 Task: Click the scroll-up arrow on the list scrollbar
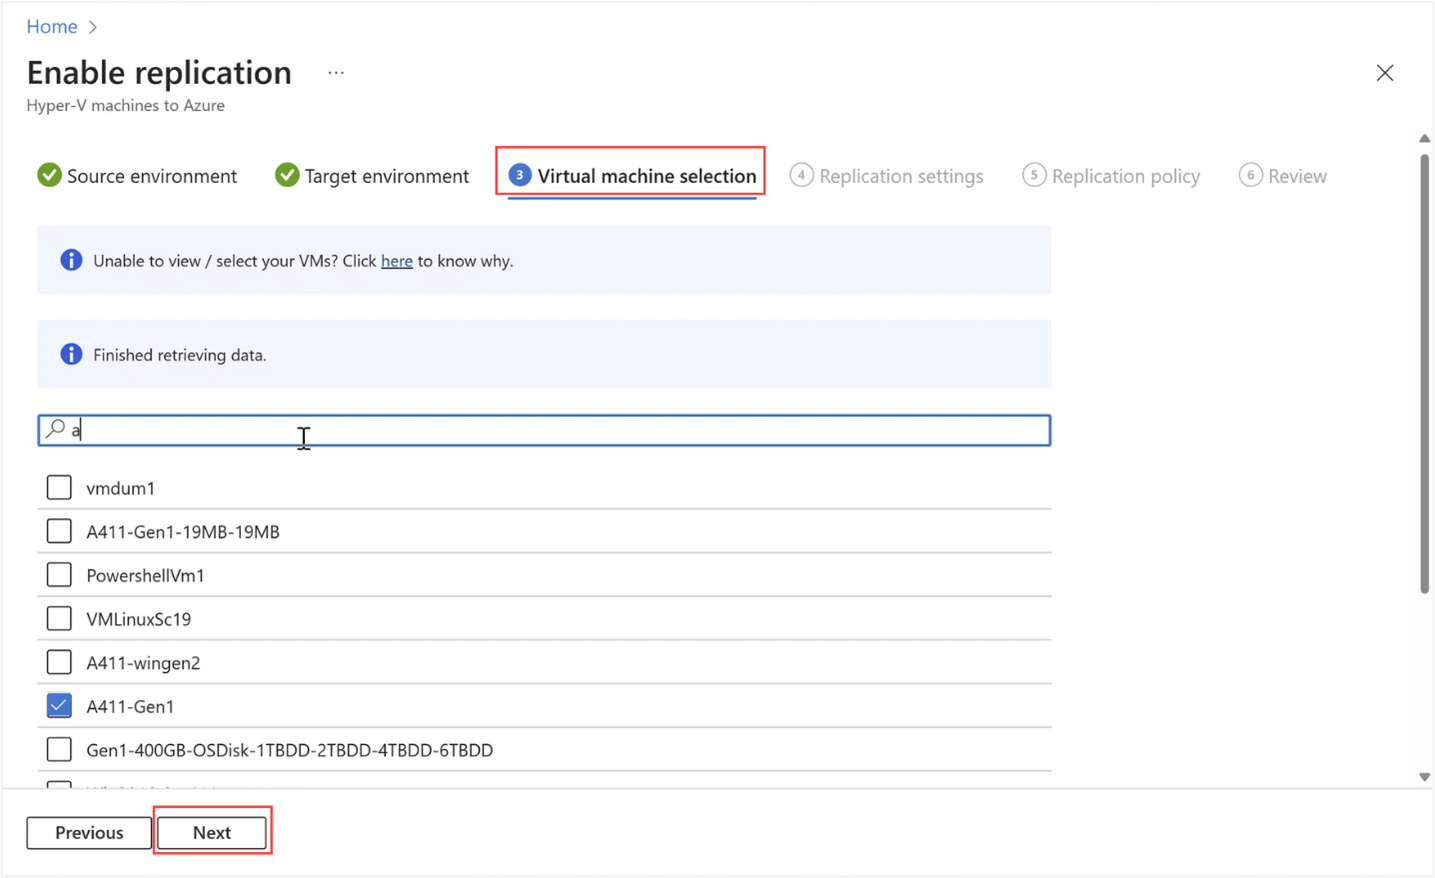[1423, 138]
